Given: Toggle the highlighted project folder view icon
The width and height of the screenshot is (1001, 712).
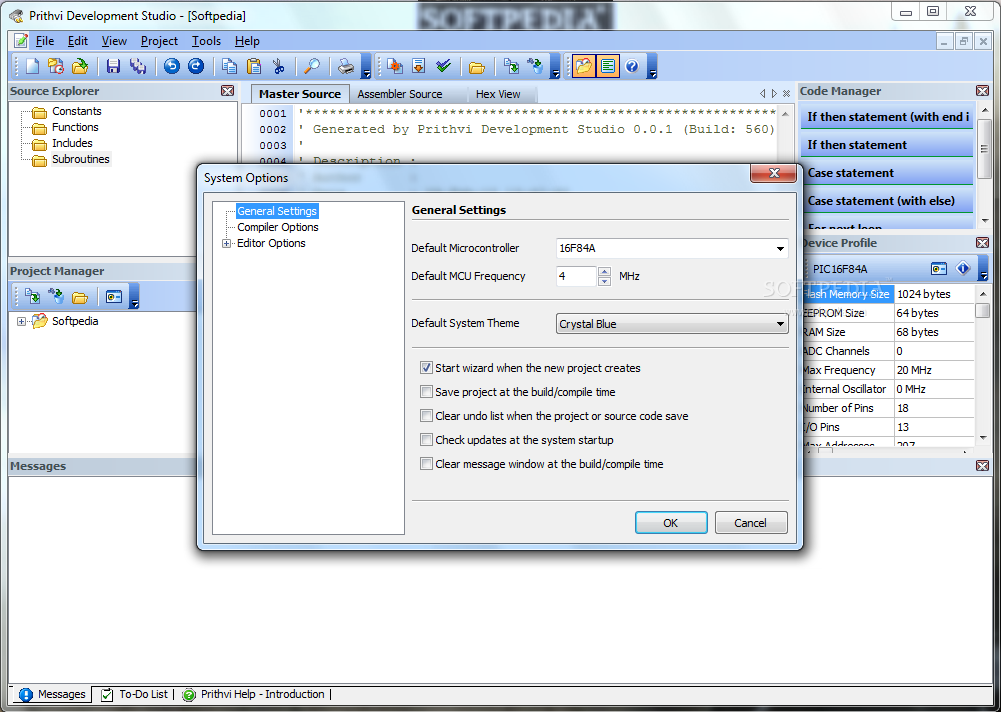Looking at the screenshot, I should (583, 66).
